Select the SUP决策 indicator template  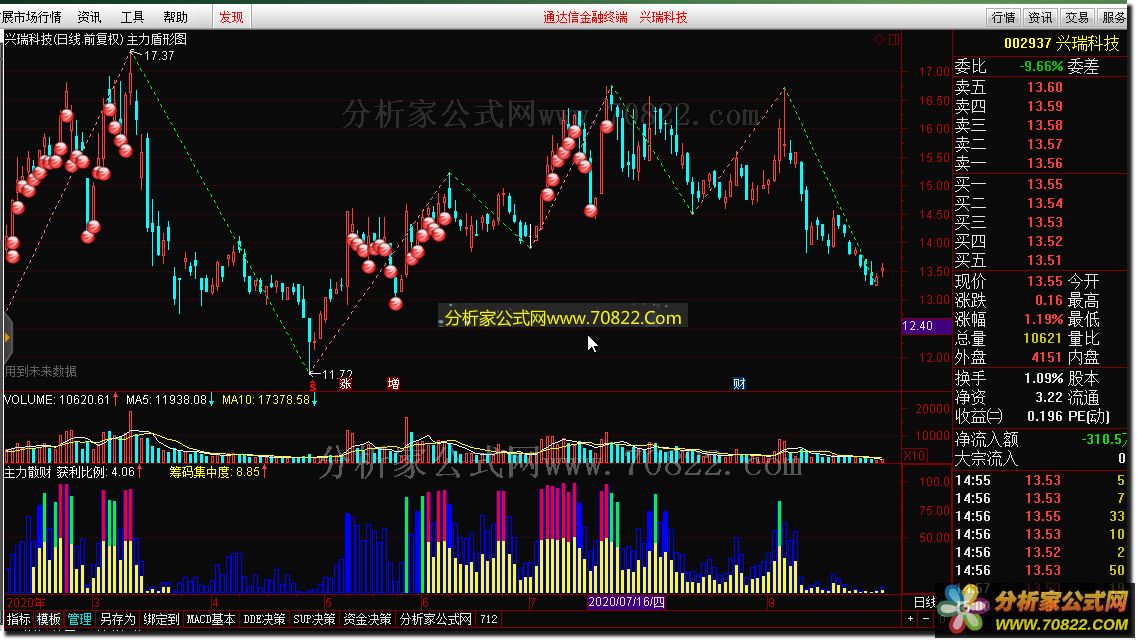[314, 619]
